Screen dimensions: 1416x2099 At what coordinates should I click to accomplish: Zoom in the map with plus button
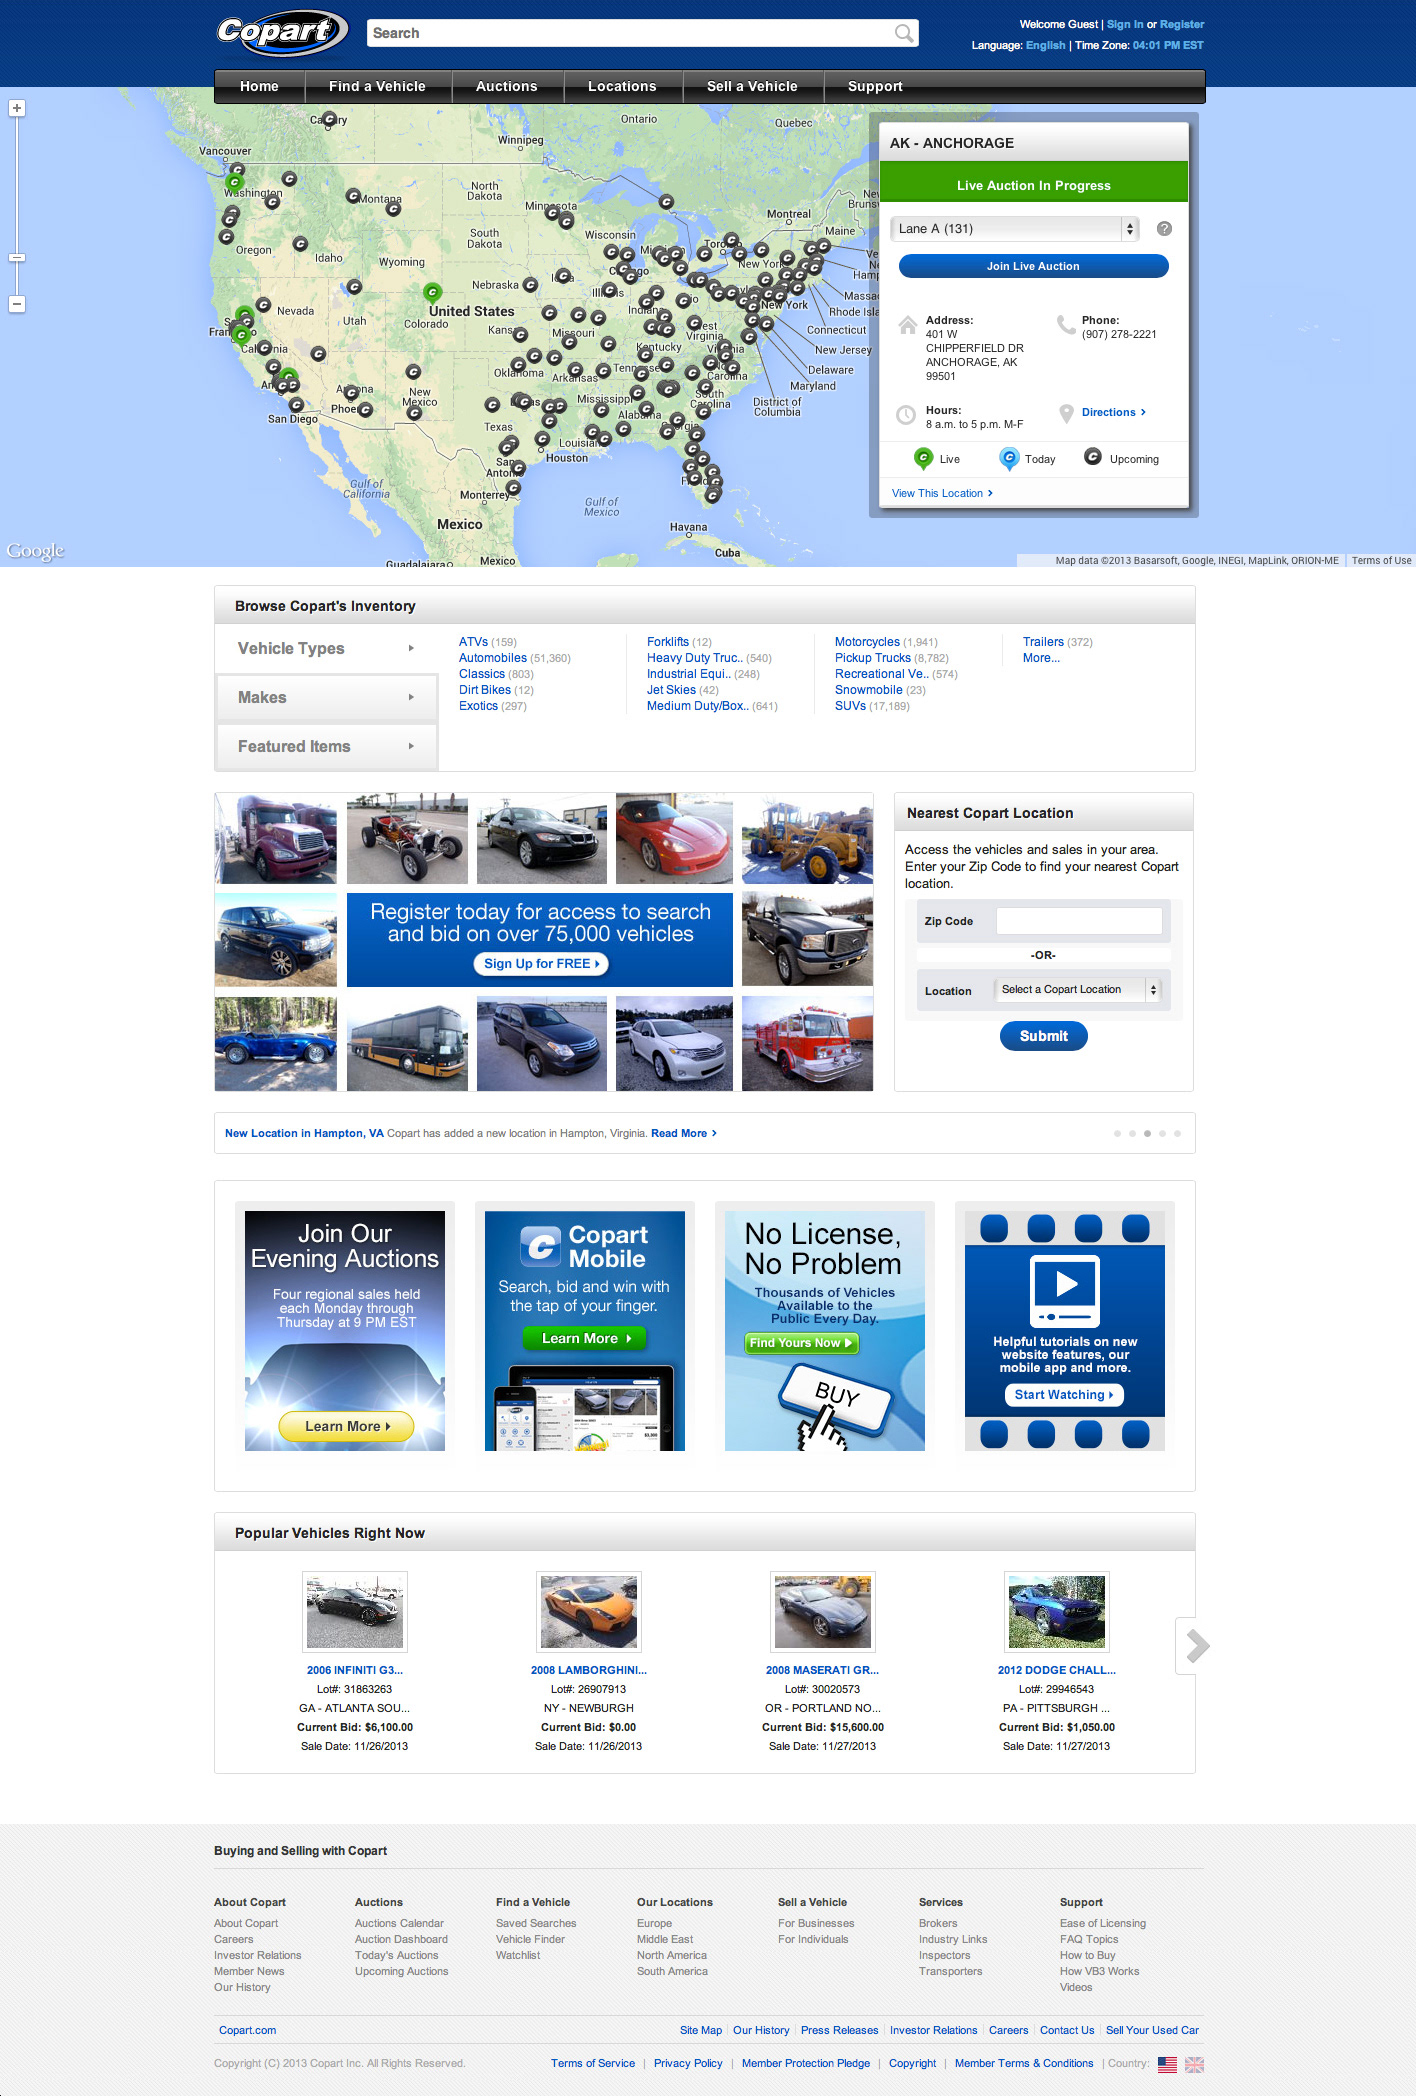click(17, 108)
